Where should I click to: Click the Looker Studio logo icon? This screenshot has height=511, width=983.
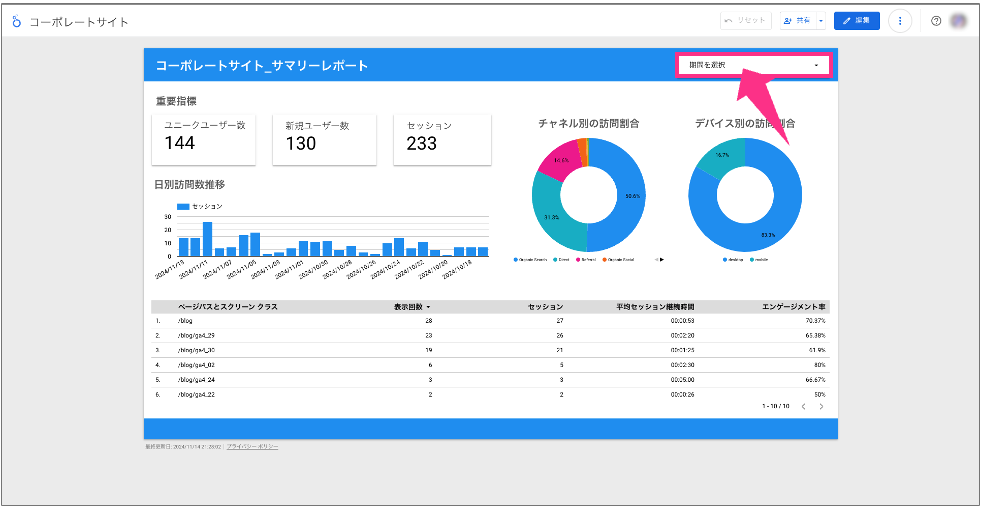point(16,21)
